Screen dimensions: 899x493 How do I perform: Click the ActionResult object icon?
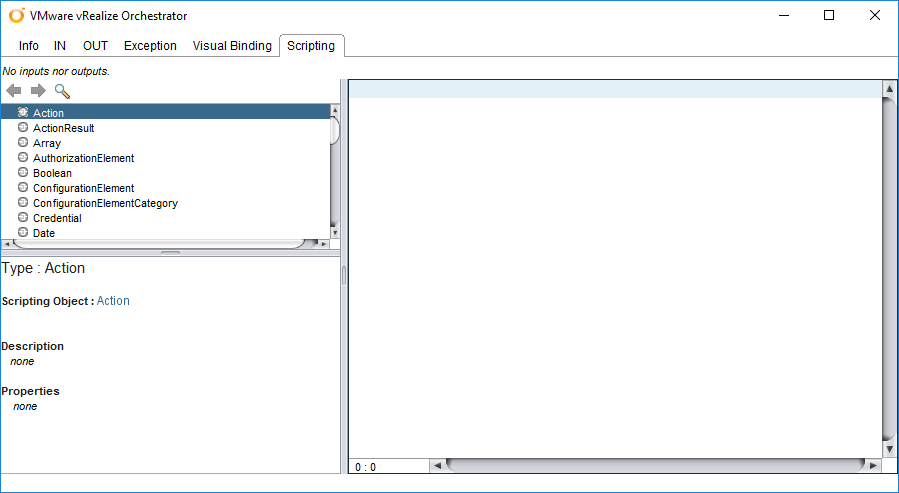pos(23,128)
